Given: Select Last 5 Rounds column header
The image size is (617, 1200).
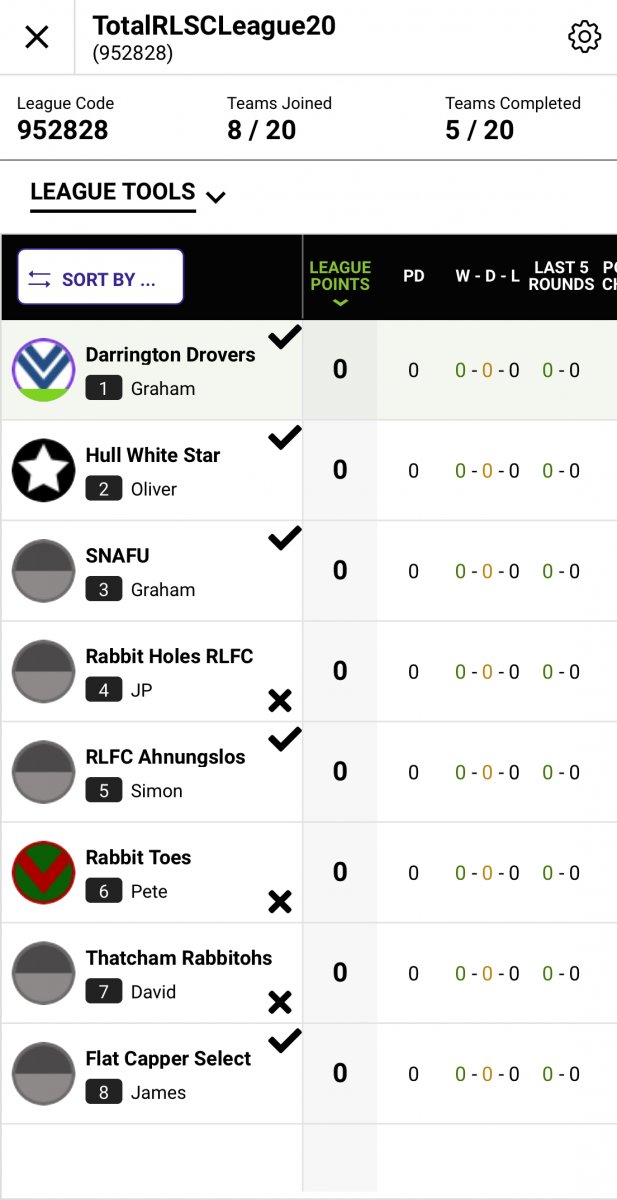Looking at the screenshot, I should (561, 276).
